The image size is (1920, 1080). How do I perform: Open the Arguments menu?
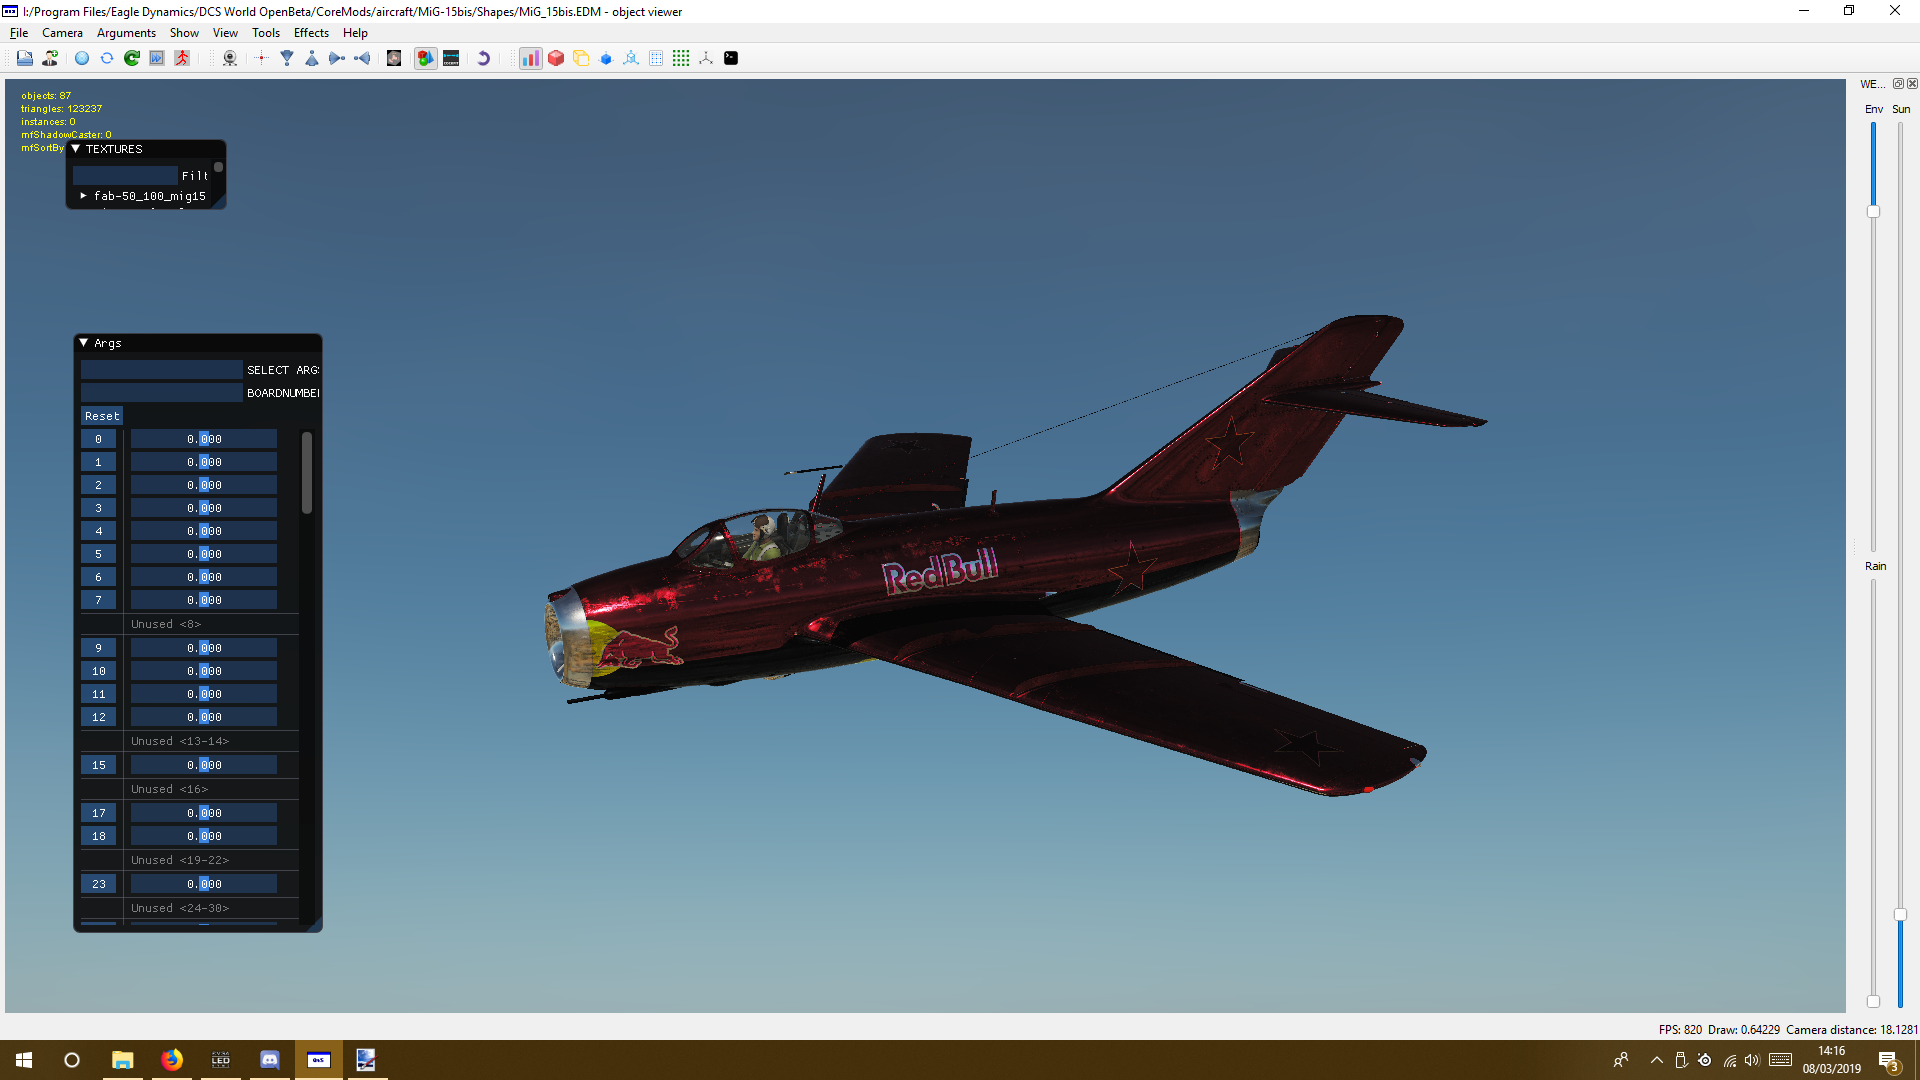click(x=126, y=33)
